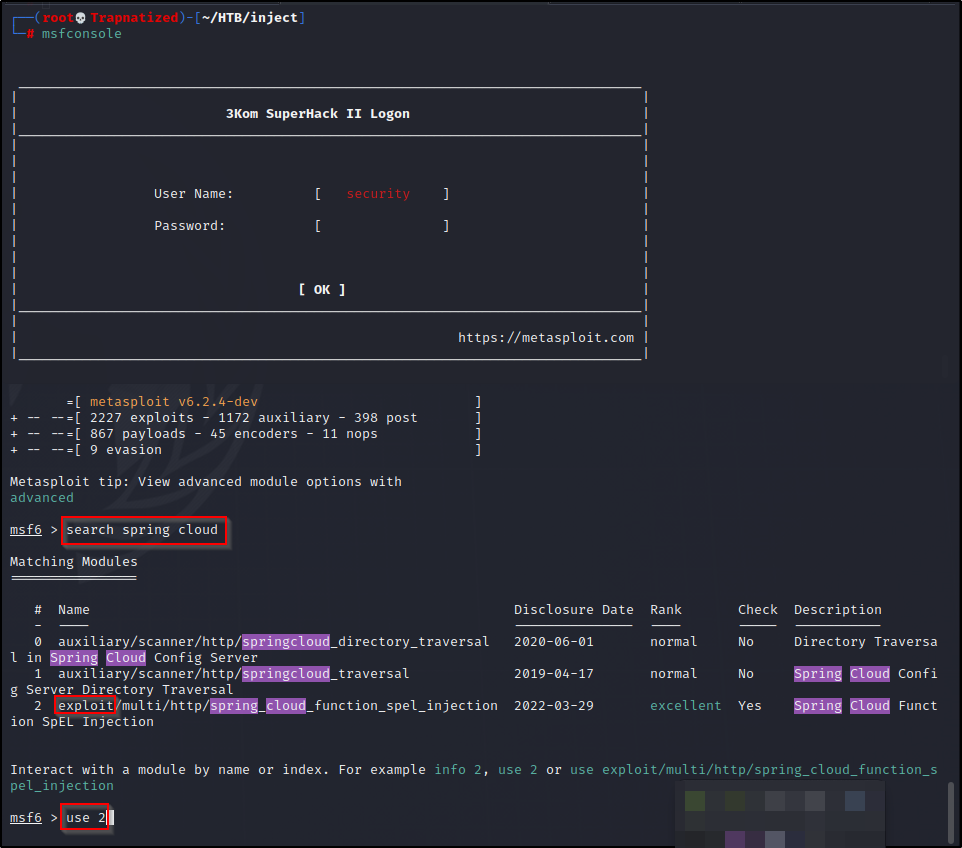This screenshot has height=848, width=962.
Task: Click the 'use 2' typed command at the prompt
Action: [x=86, y=818]
